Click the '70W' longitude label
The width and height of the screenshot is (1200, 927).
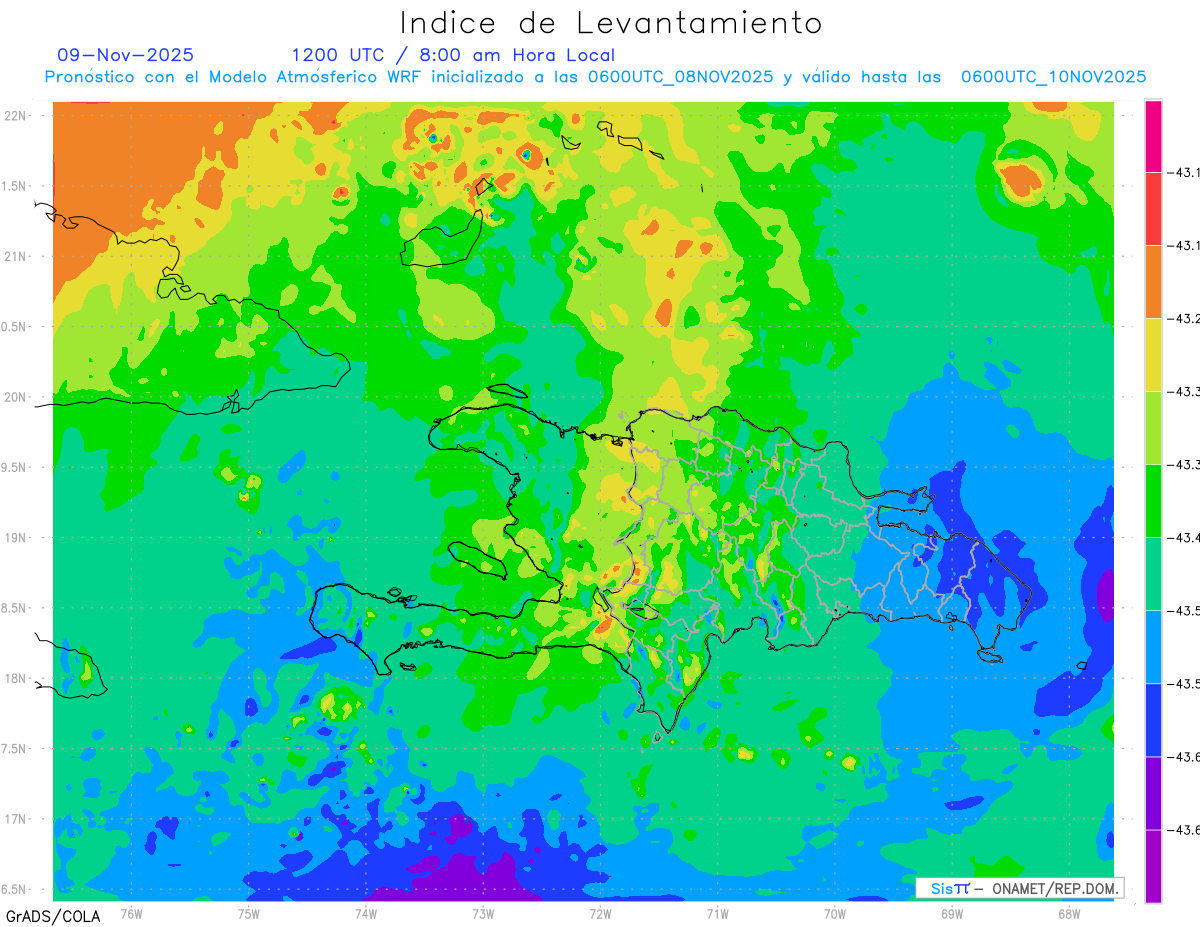(x=835, y=913)
